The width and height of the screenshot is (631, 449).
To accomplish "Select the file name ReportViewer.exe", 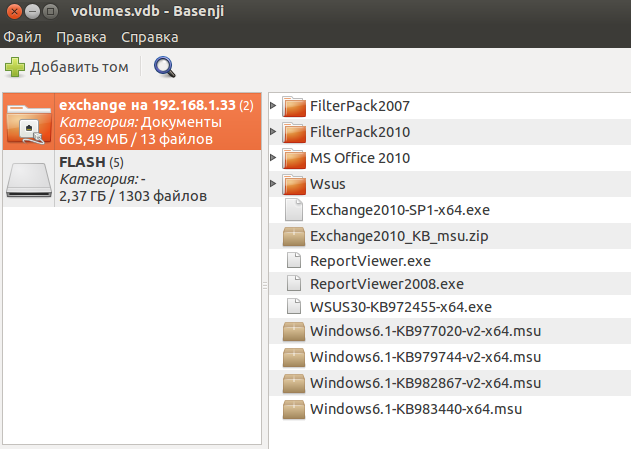I will click(x=370, y=261).
